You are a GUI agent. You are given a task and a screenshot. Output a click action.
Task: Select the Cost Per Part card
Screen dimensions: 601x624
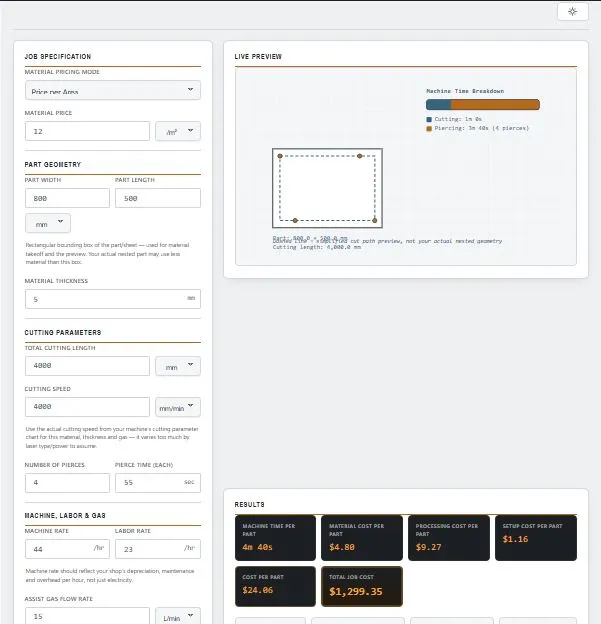tap(275, 586)
